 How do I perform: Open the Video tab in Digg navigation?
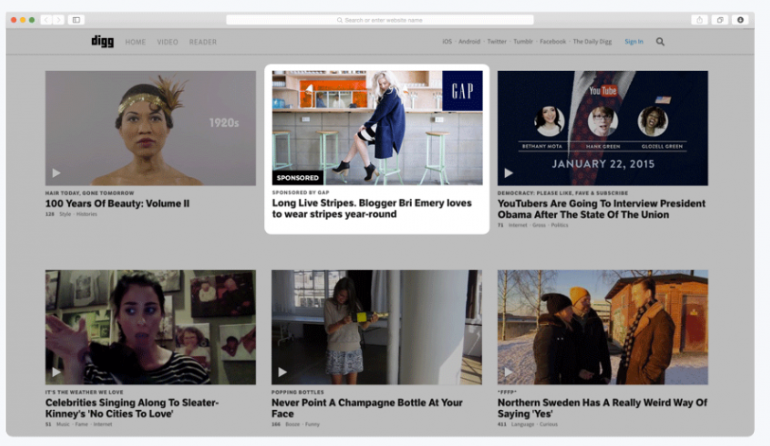click(x=167, y=42)
